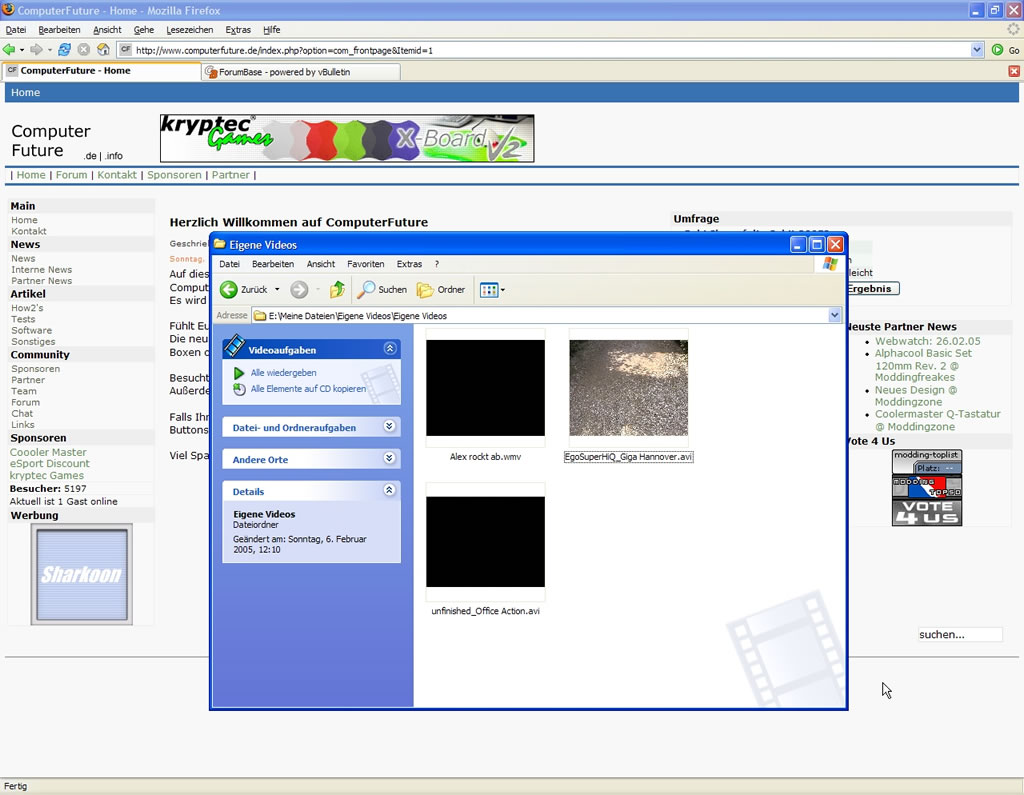Click suchen... search field
This screenshot has width=1024, height=795.
(959, 634)
